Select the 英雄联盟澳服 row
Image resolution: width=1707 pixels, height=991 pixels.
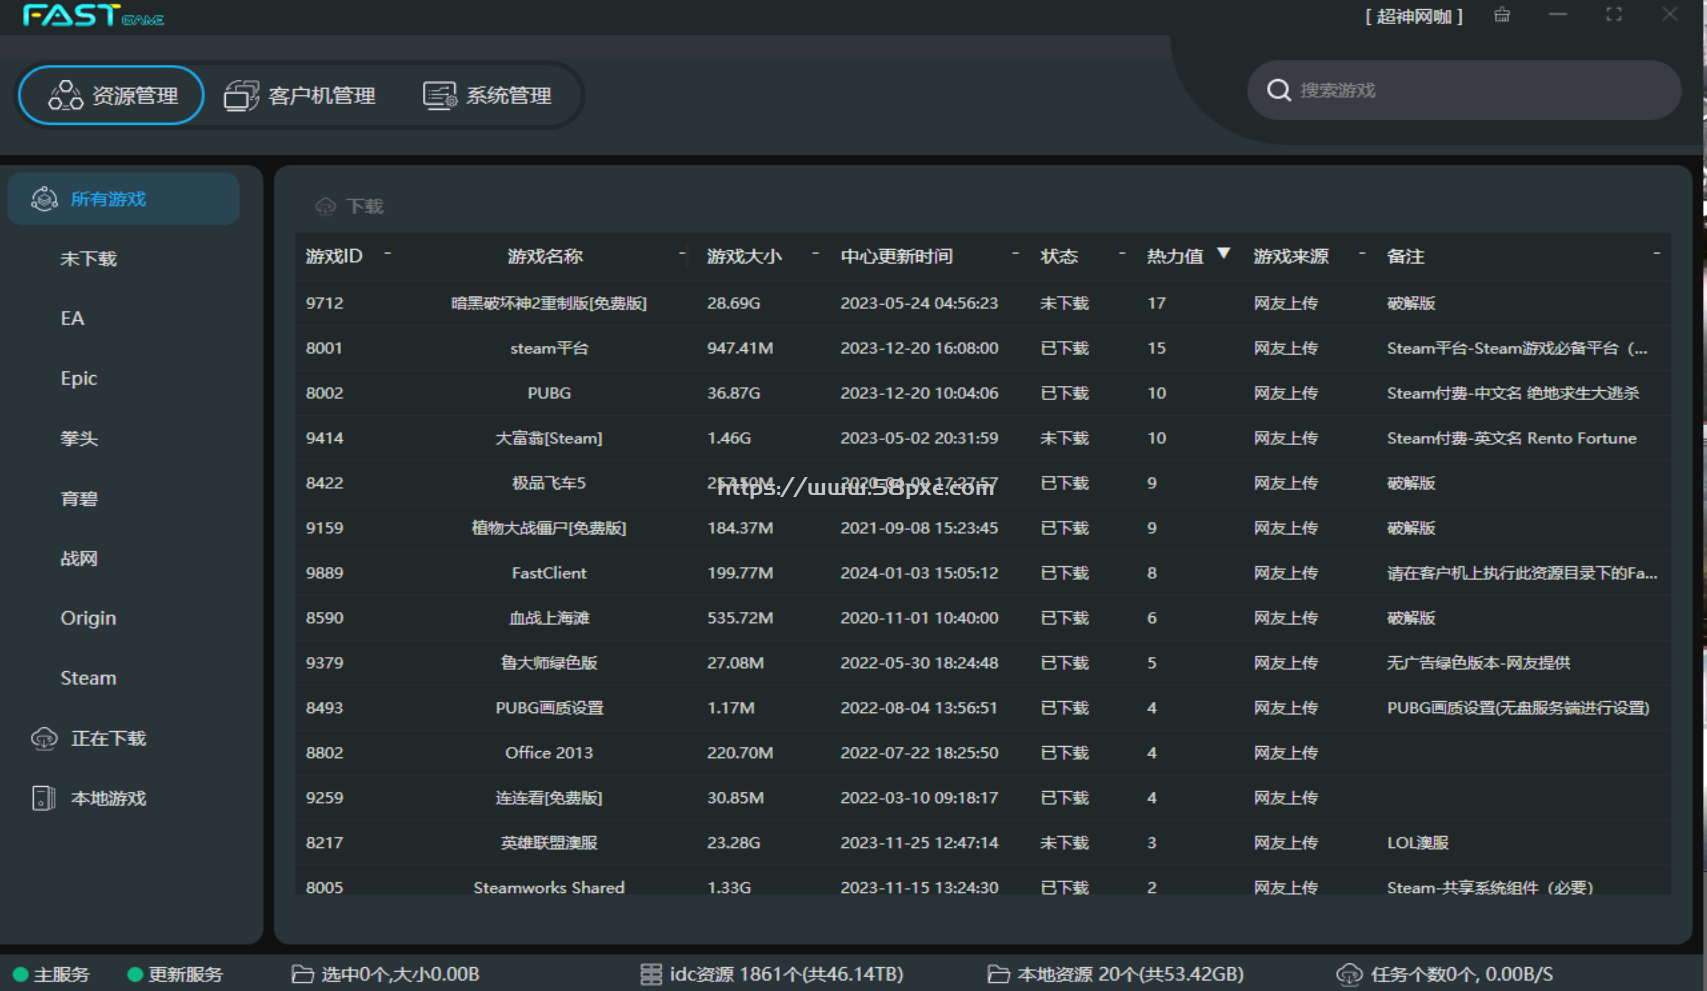(x=983, y=843)
